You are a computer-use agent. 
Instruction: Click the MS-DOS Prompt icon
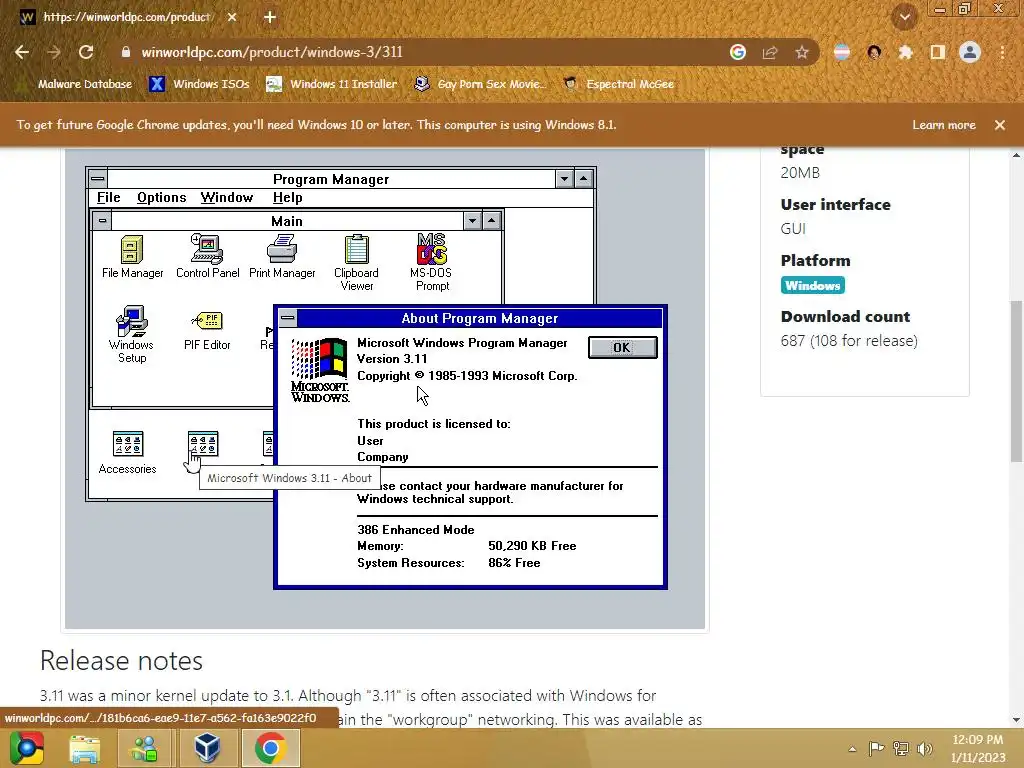click(432, 262)
